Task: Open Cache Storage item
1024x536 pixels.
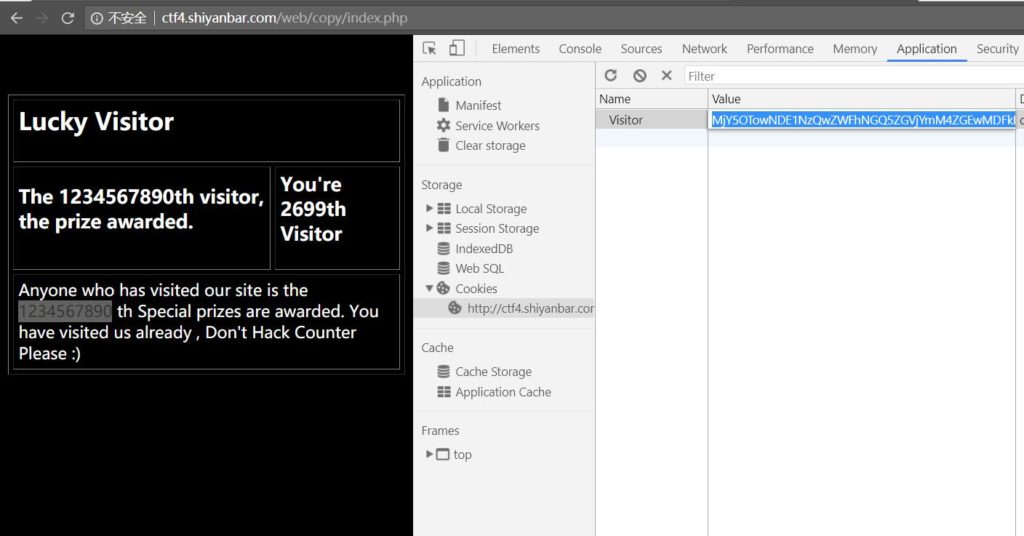Action: click(493, 371)
